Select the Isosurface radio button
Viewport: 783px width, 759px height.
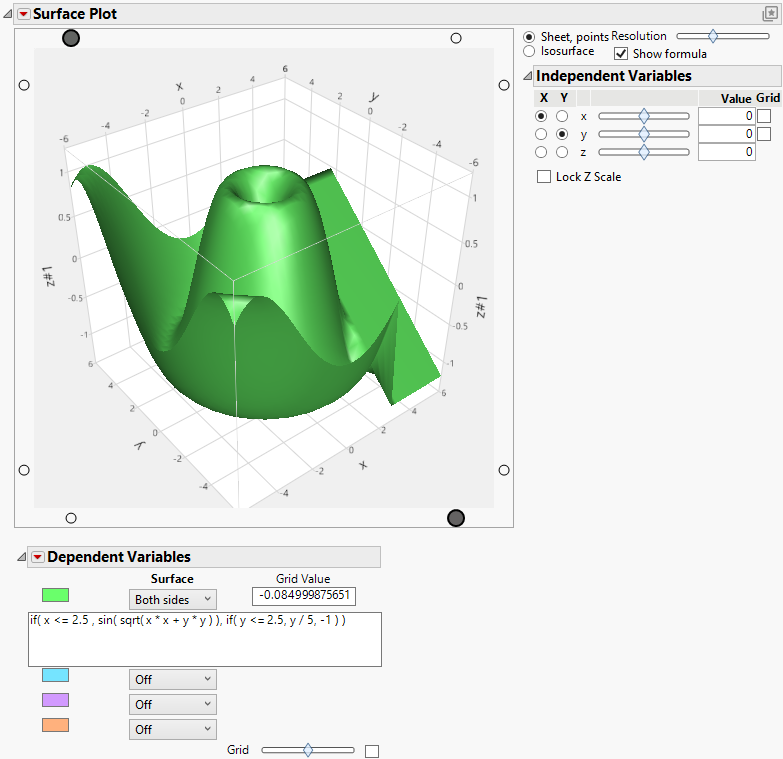pos(529,51)
